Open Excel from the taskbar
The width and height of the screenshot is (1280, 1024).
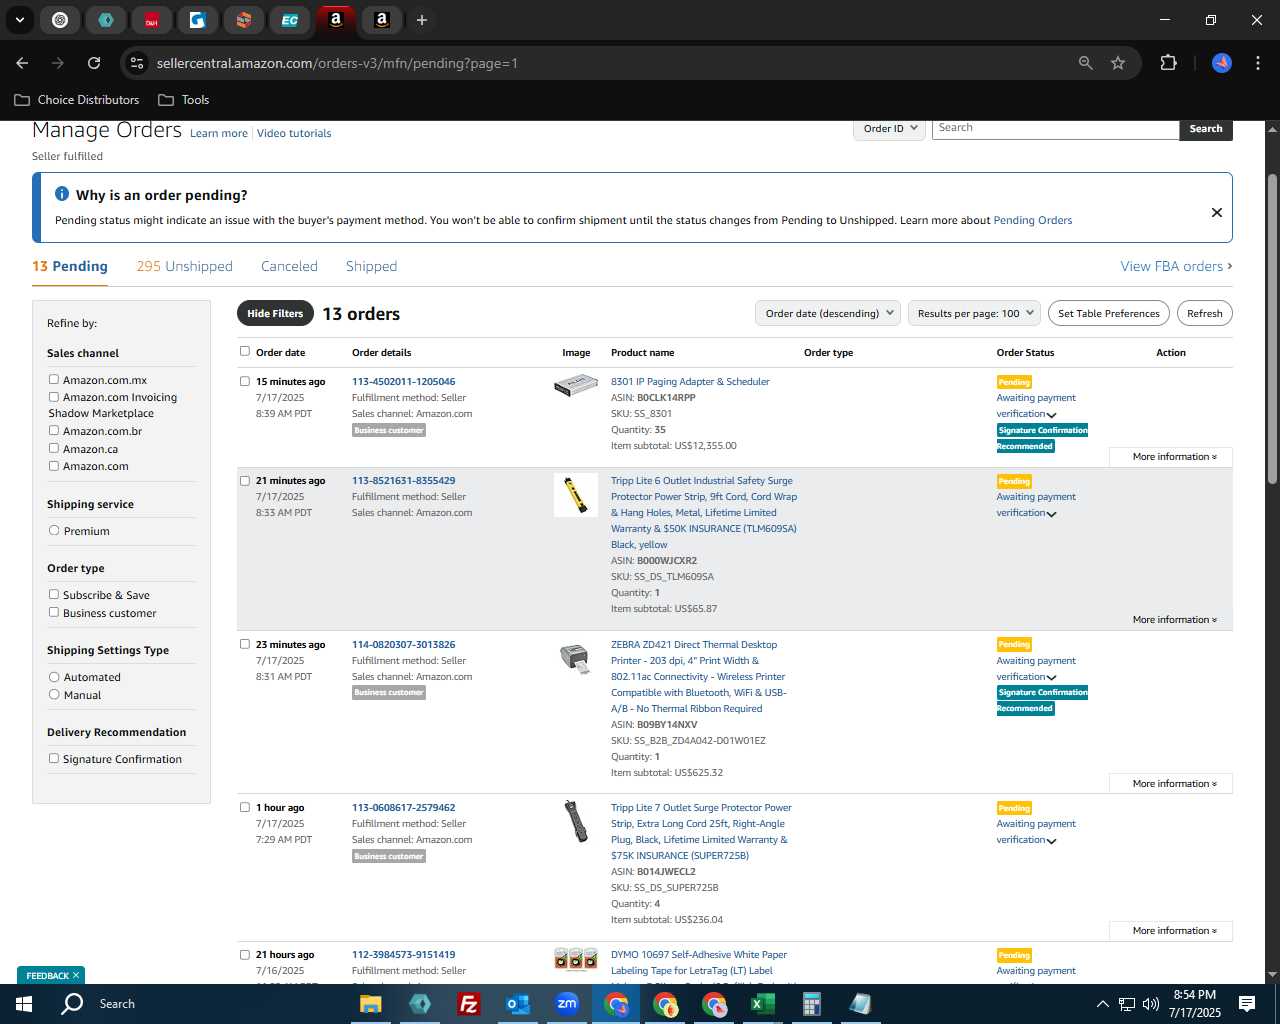[x=763, y=1004]
